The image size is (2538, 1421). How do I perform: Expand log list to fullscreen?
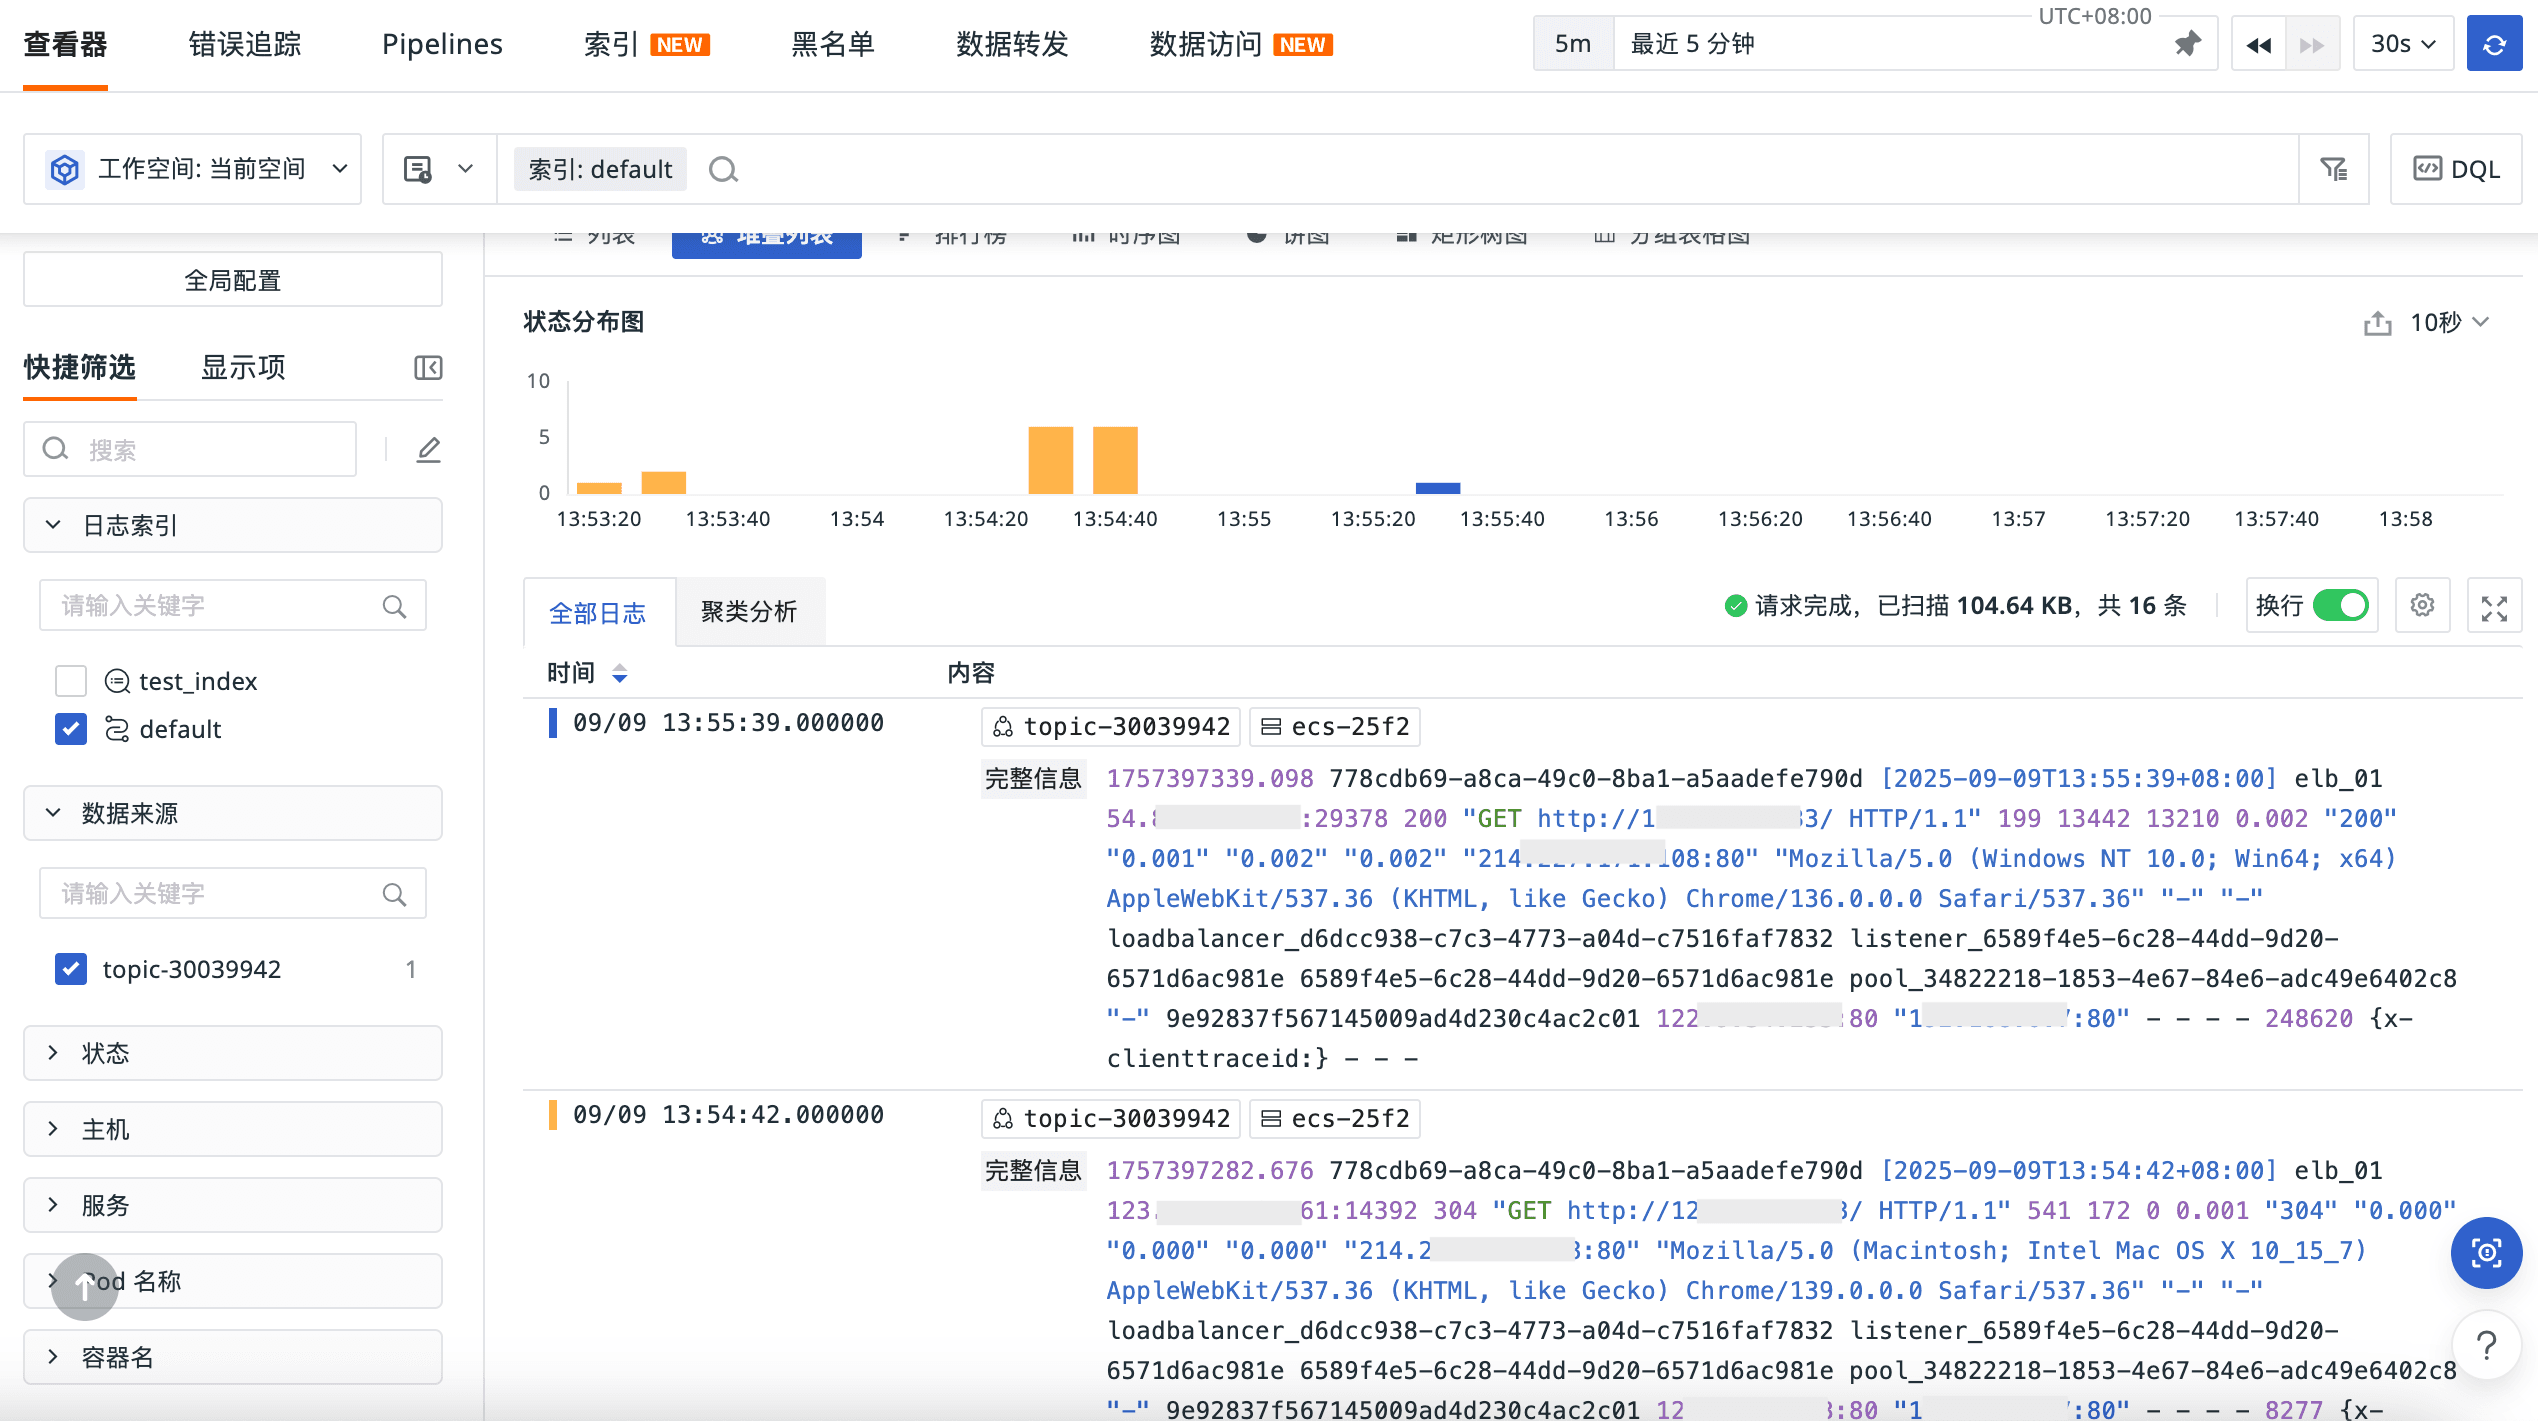pos(2494,607)
